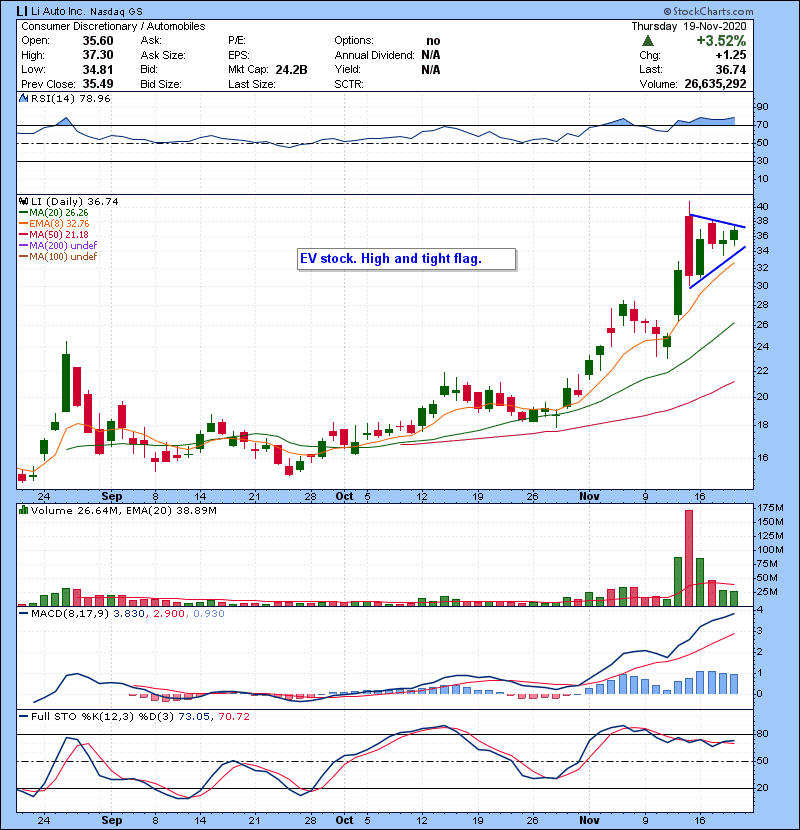Click the Chg value +1.25

click(x=731, y=55)
